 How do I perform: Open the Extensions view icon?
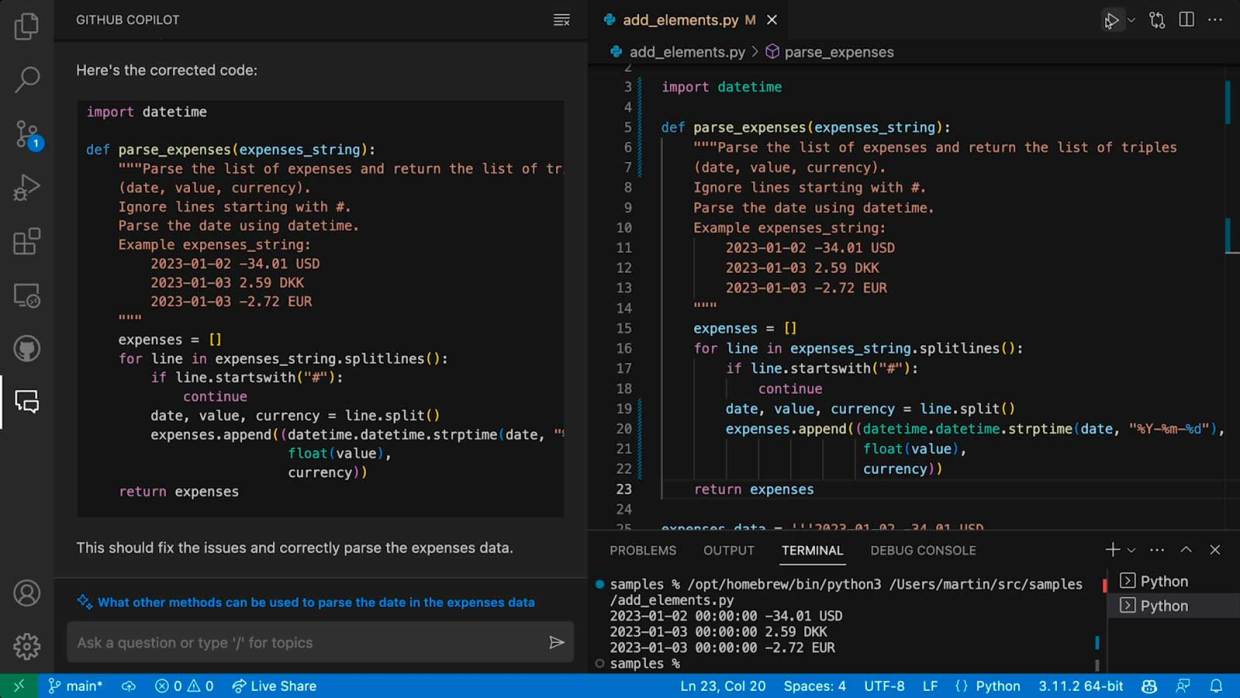27,241
